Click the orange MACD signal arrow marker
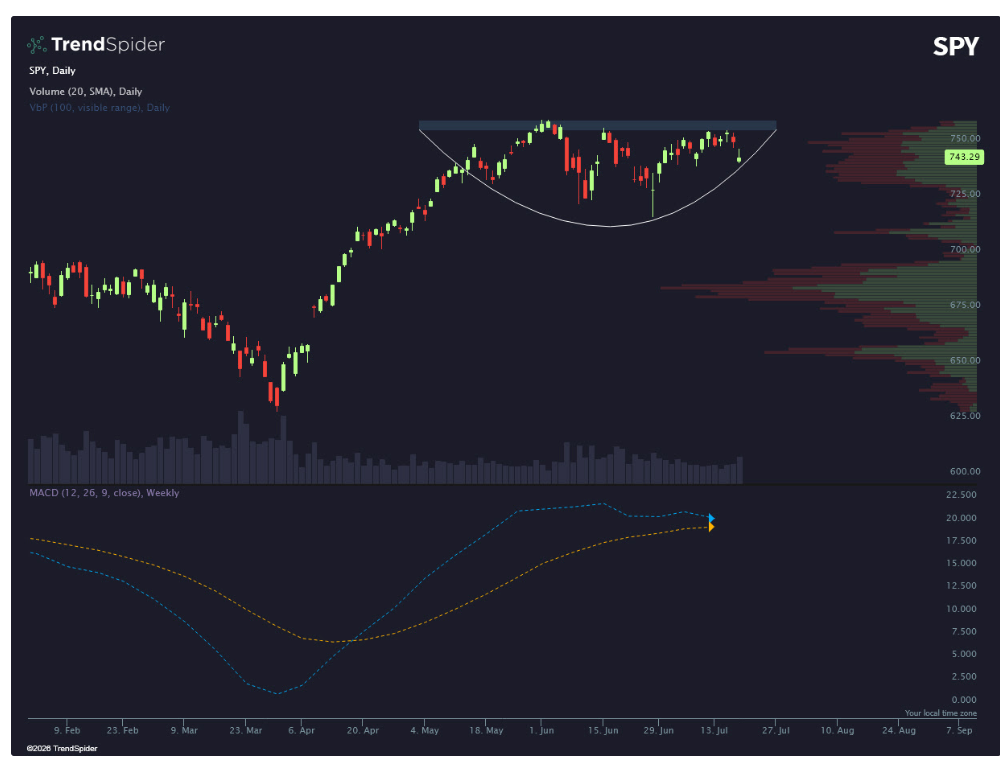The image size is (1003, 777). pyautogui.click(x=712, y=527)
